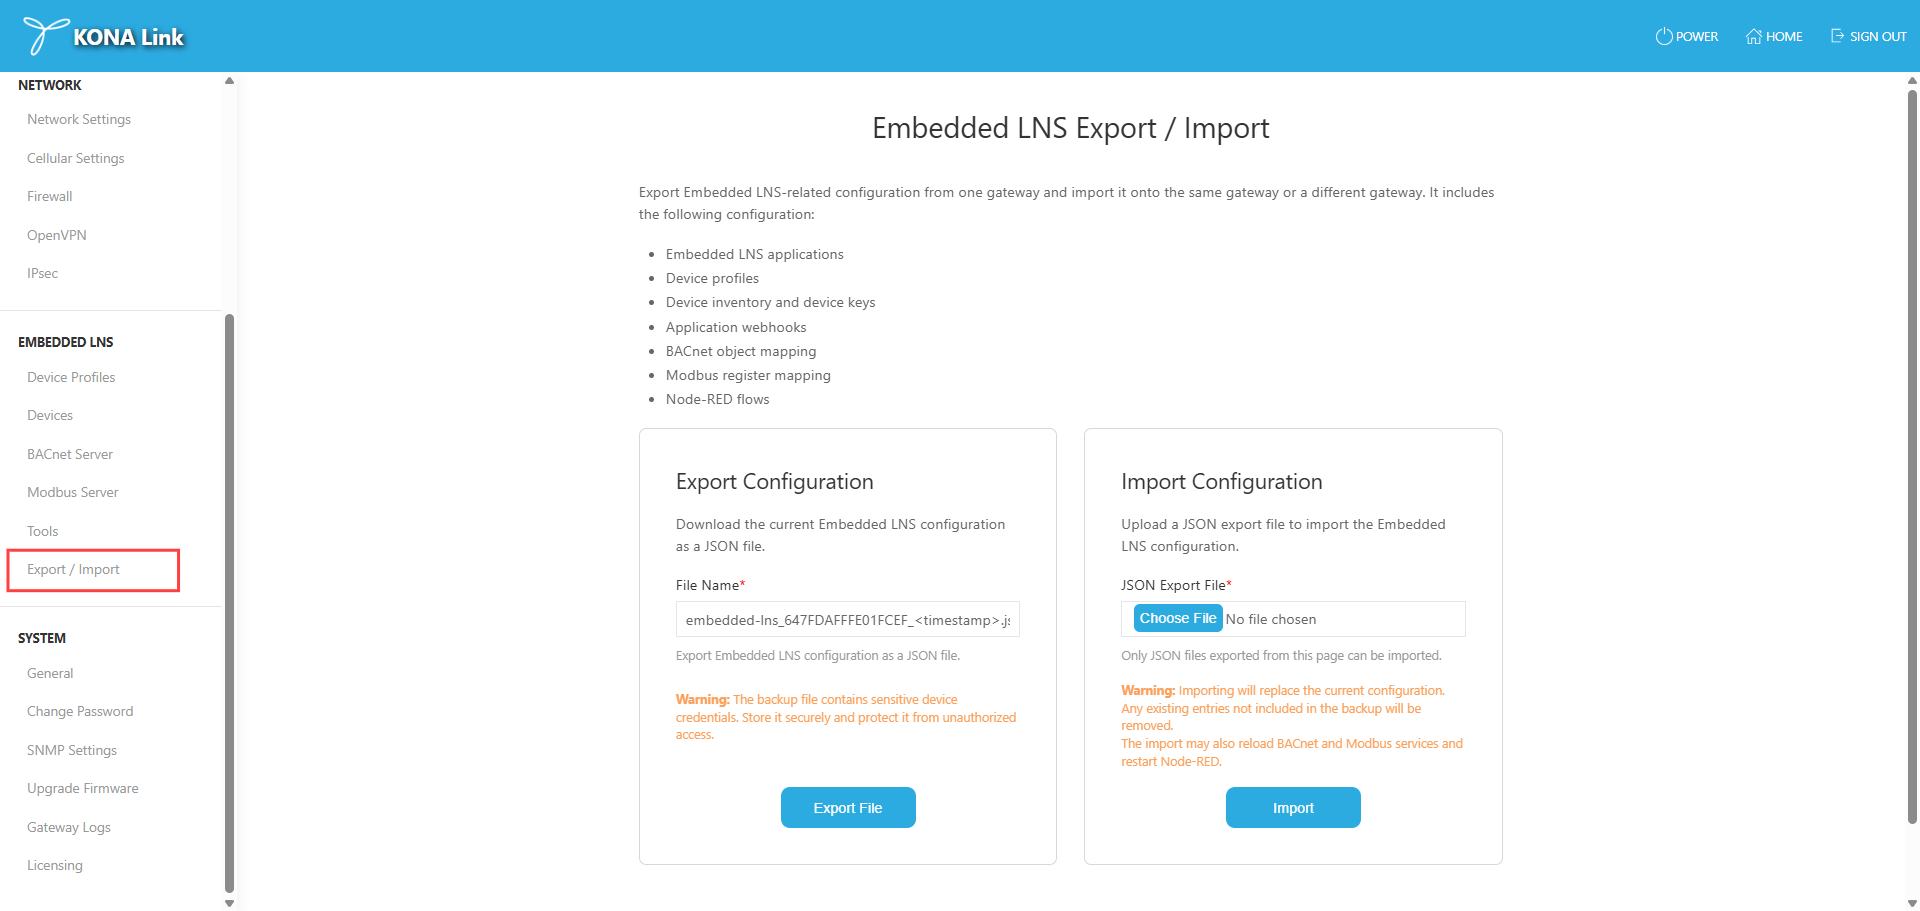1920x911 pixels.
Task: Click main page scrollbar down arrow
Action: coord(1912,903)
